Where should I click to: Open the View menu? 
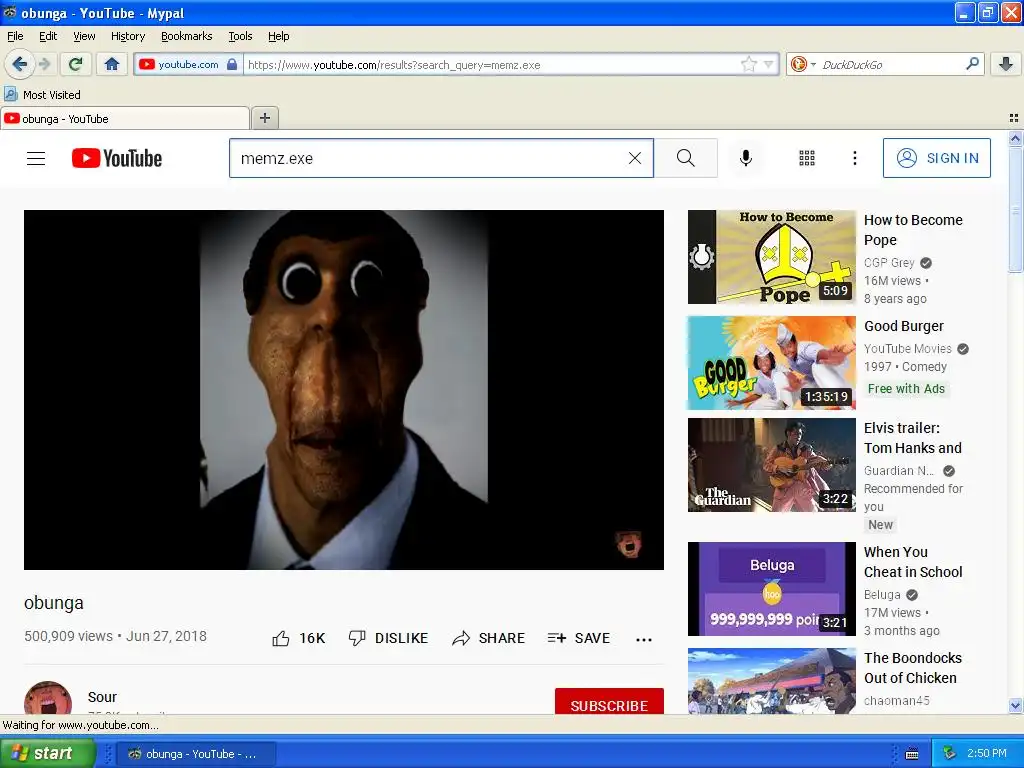click(84, 37)
